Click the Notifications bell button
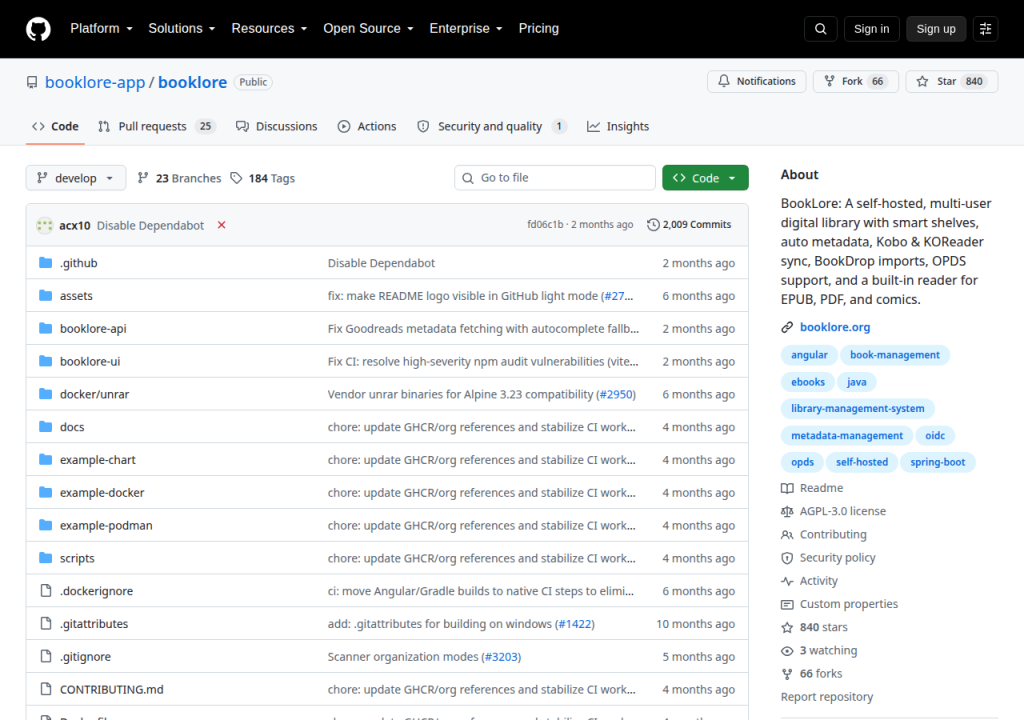Viewport: 1024px width, 720px height. (756, 81)
